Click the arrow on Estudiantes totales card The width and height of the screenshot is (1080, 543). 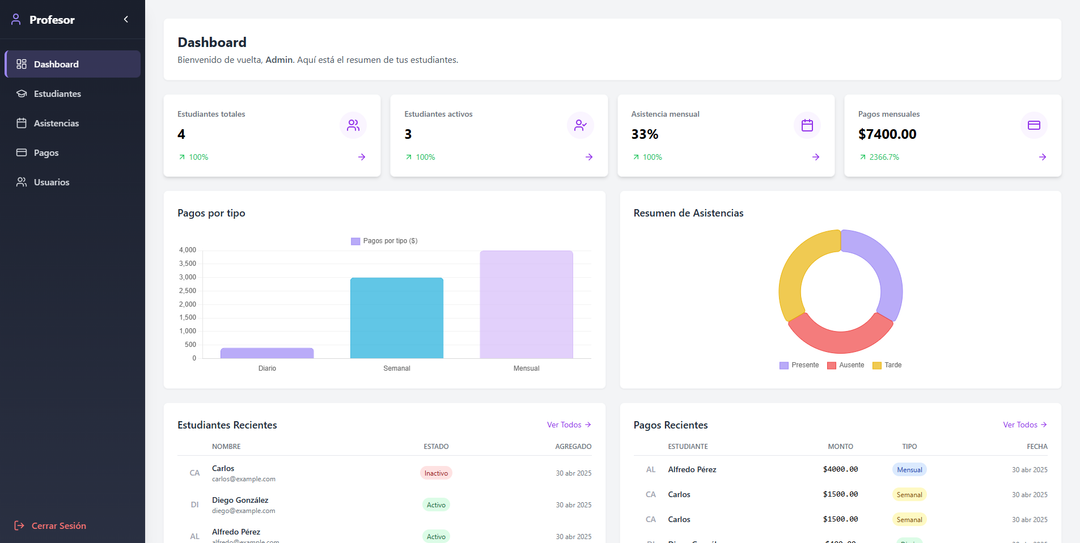point(362,157)
